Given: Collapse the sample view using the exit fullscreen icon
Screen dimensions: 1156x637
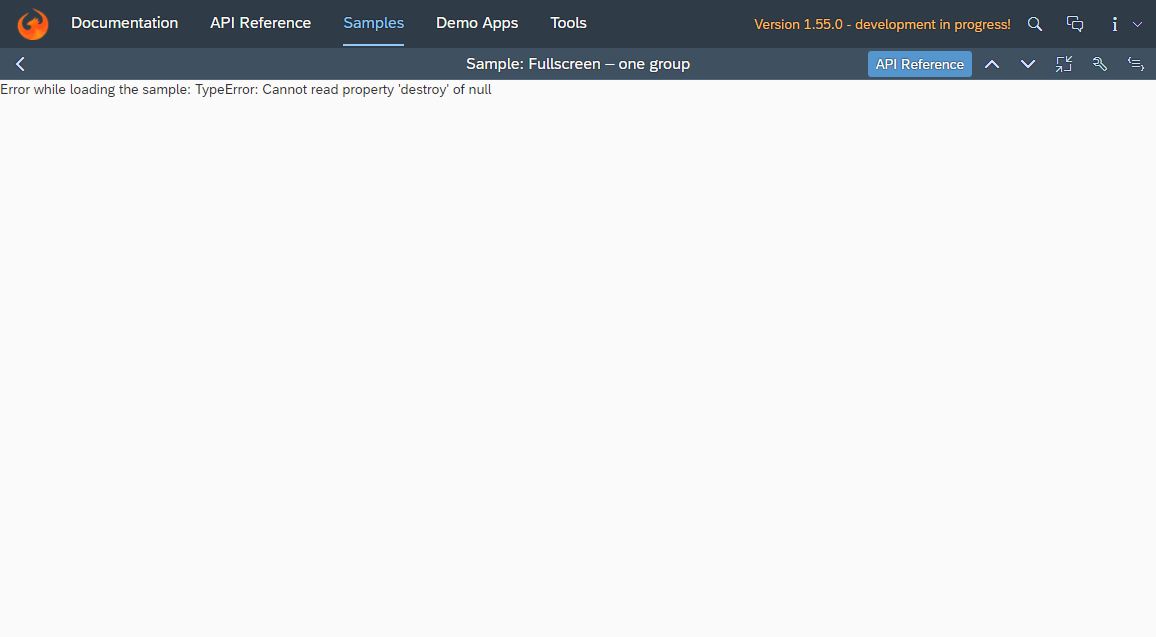Looking at the screenshot, I should click(1063, 63).
